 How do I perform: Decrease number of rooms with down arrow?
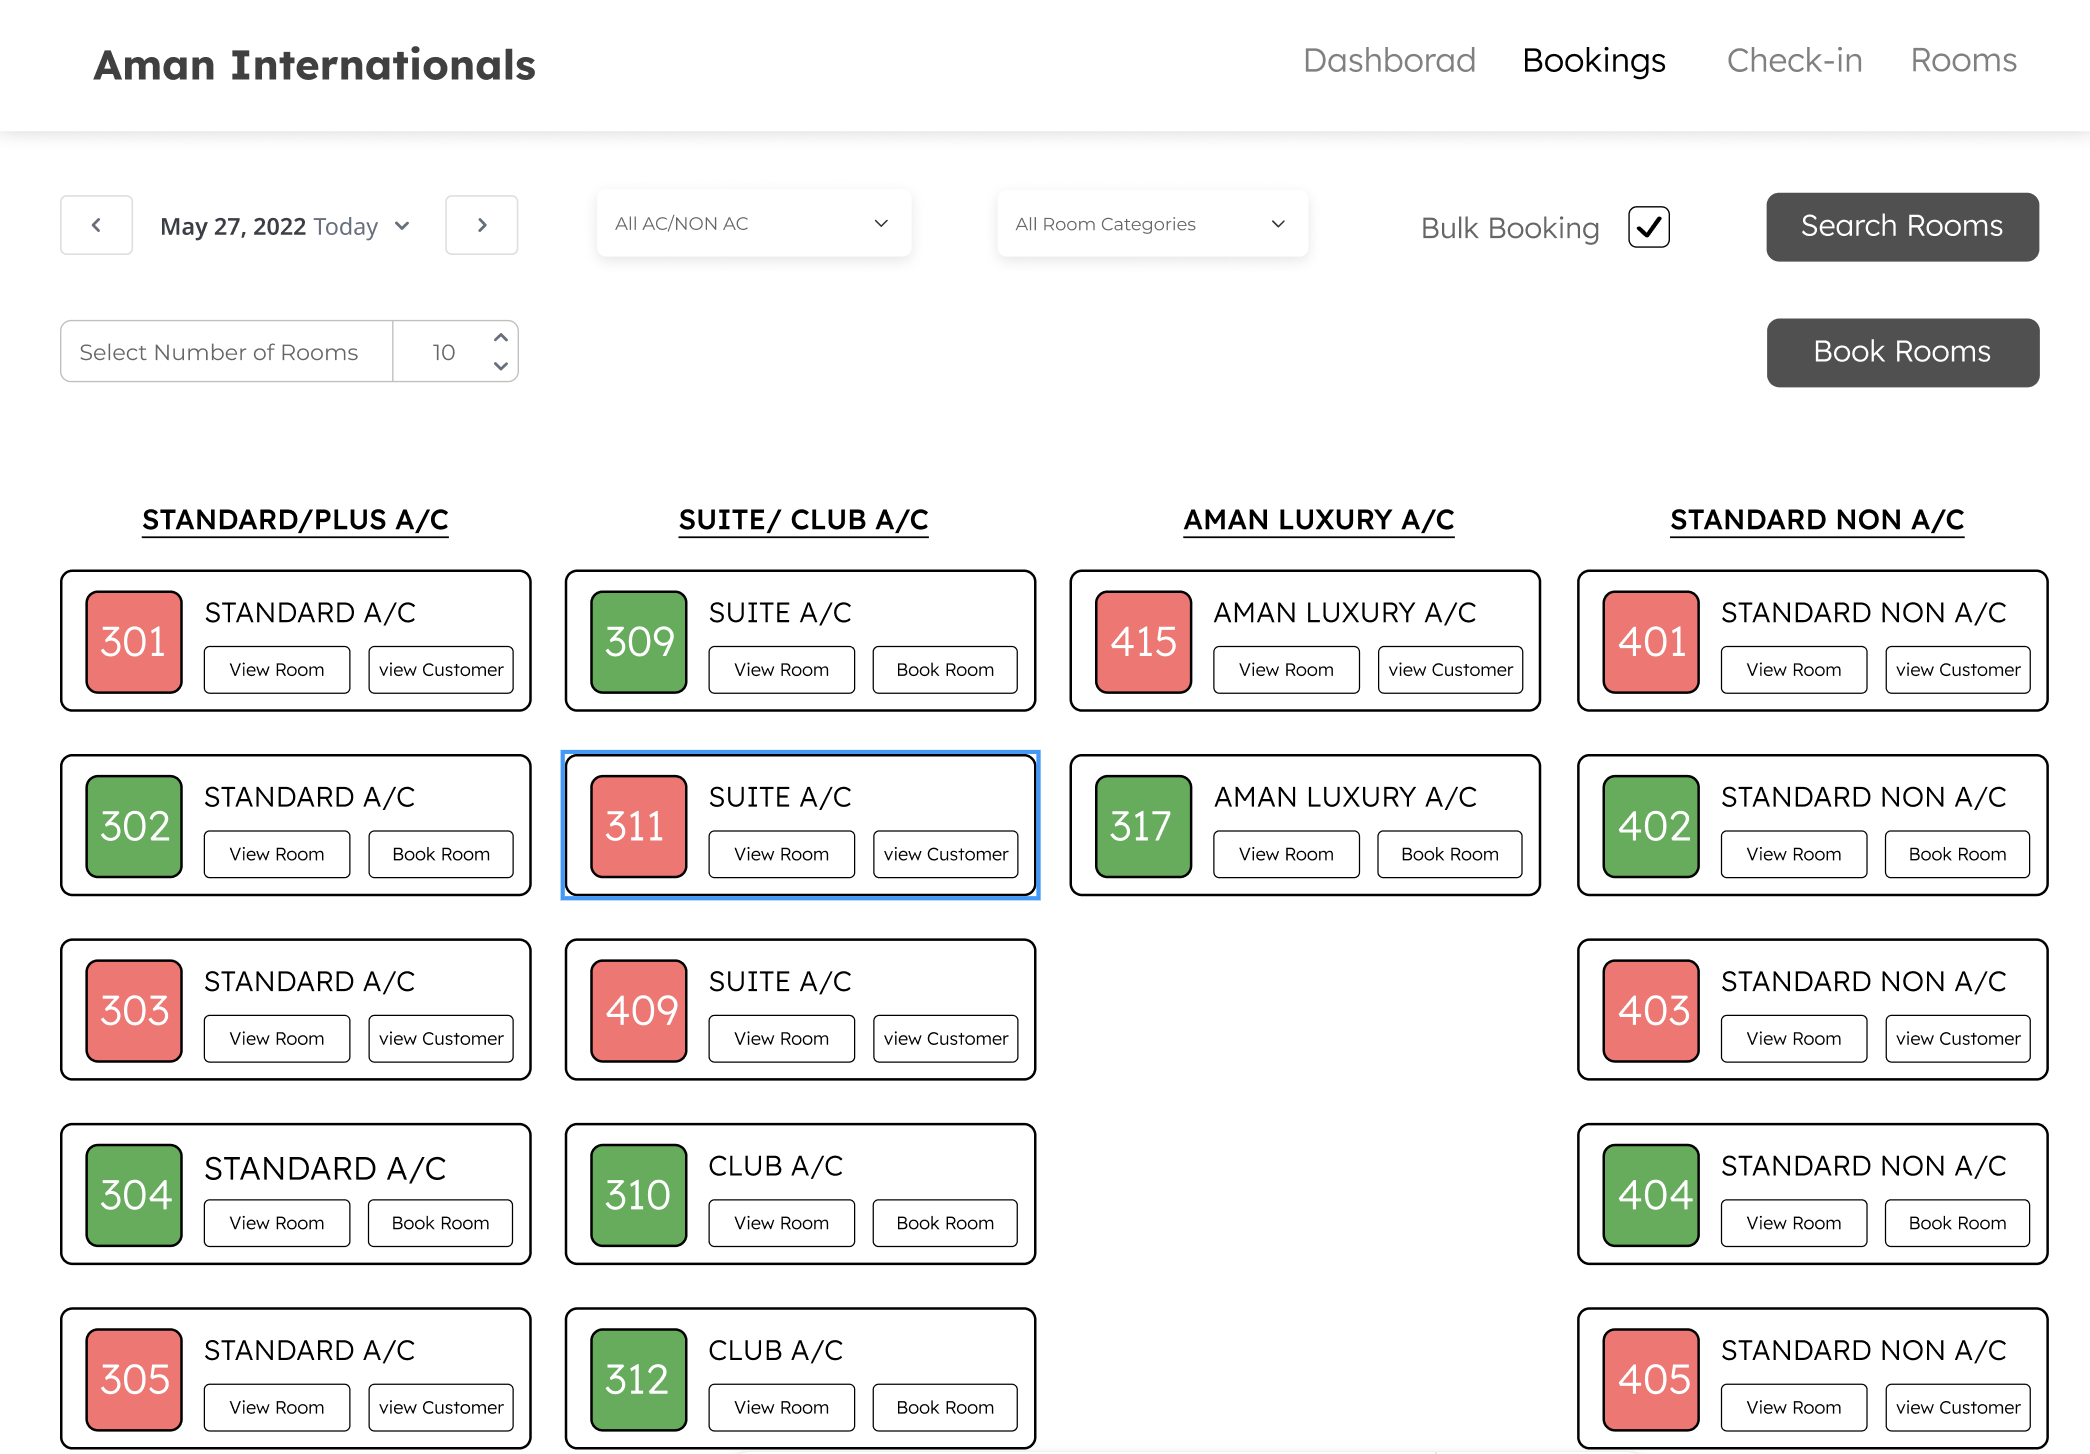501,366
